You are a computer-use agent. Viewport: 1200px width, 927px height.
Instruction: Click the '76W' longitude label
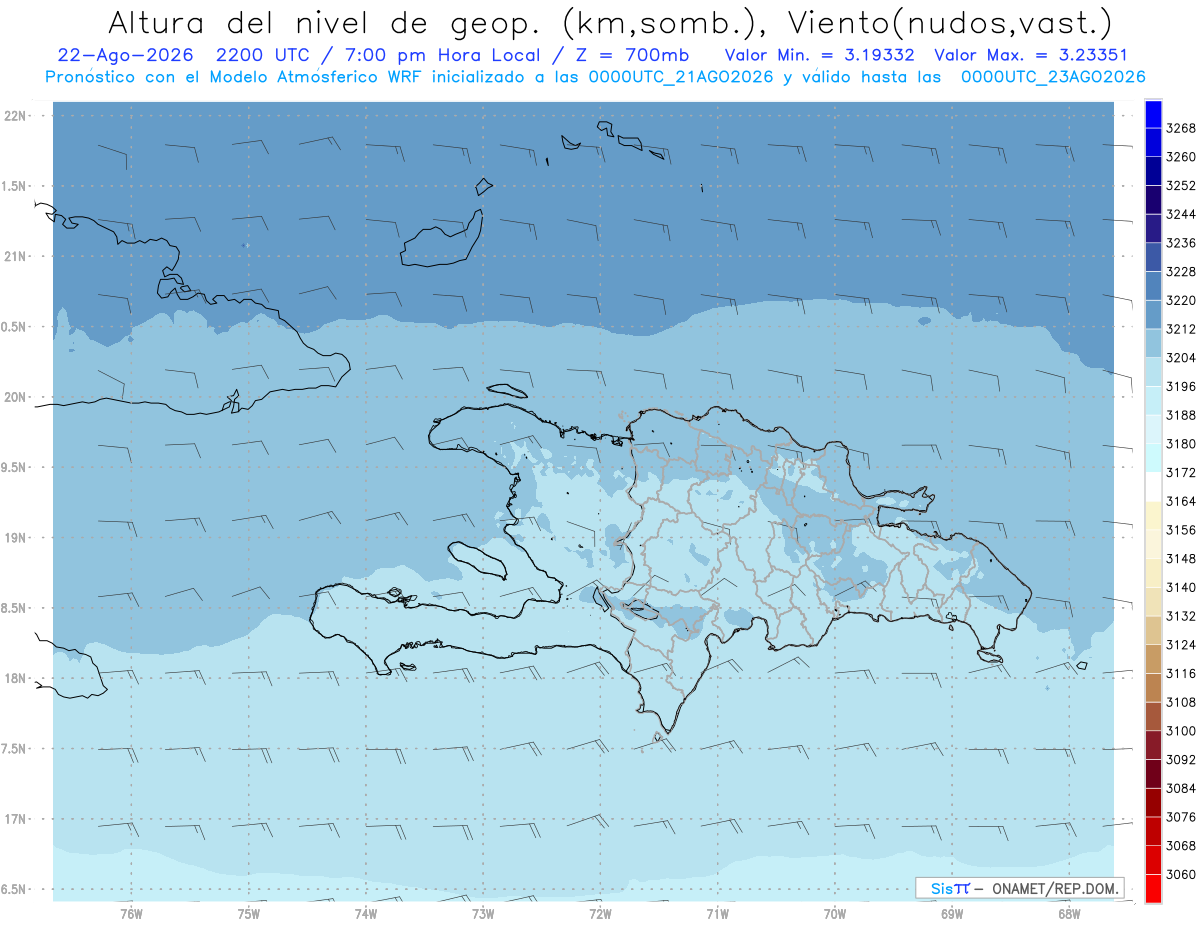point(131,914)
